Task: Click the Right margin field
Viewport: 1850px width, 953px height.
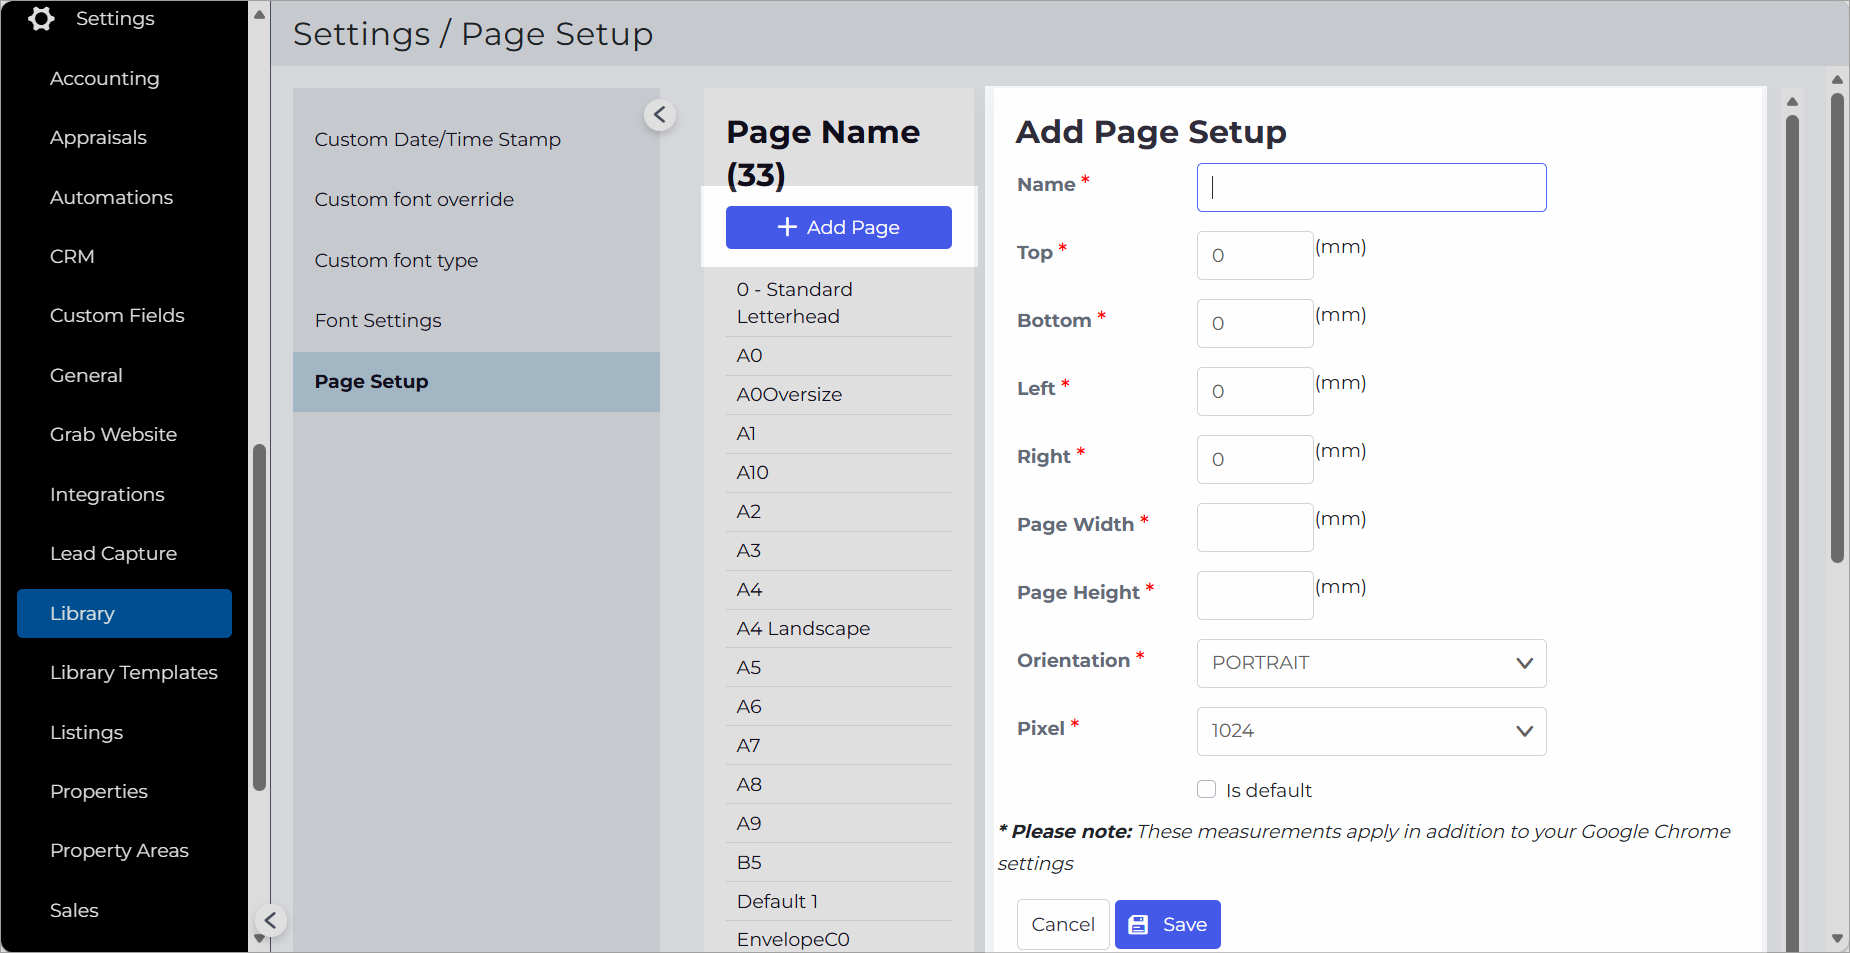Action: (x=1255, y=459)
